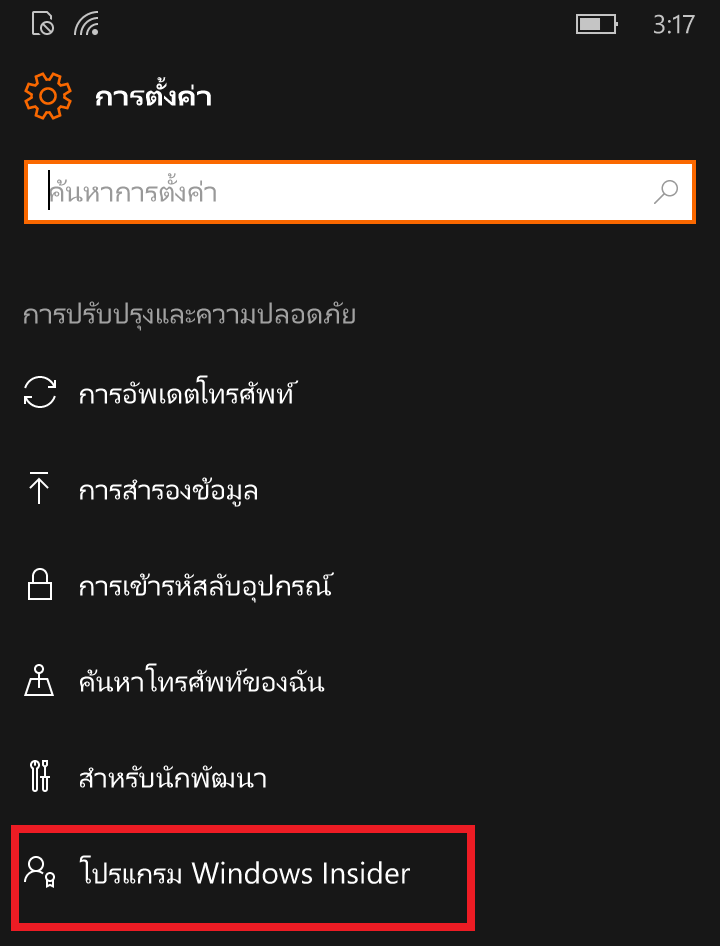Screen dimensions: 720x946
Task: Tap the phone update sync arrows icon
Action: pyautogui.click(x=40, y=392)
